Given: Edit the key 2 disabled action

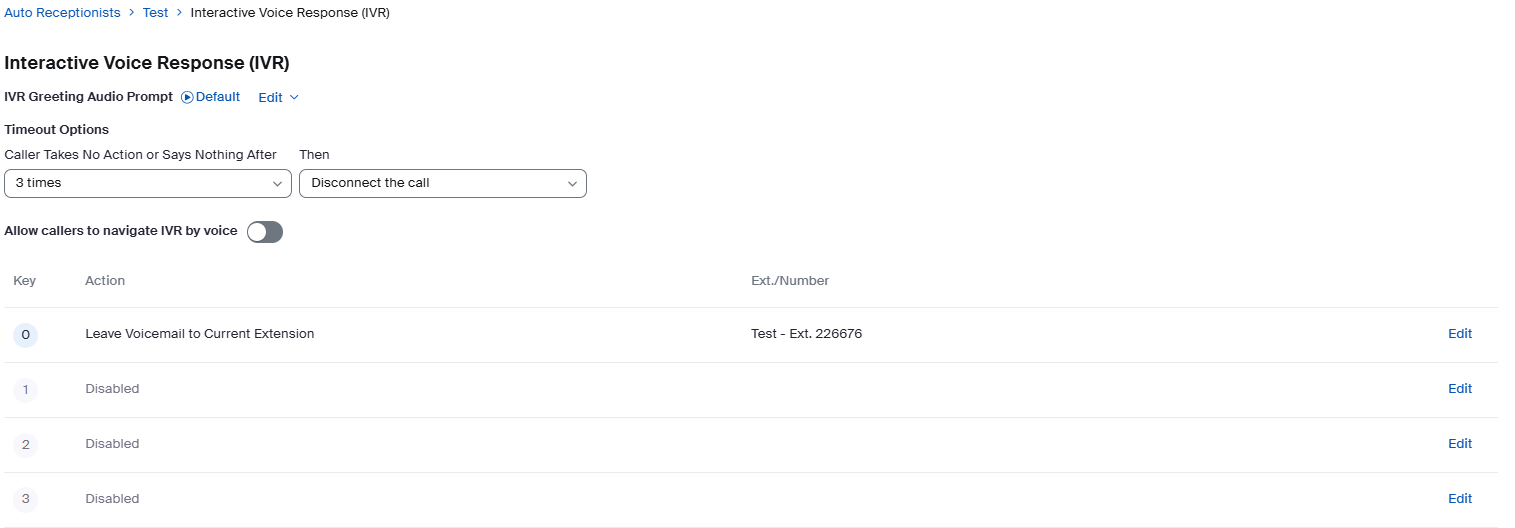Looking at the screenshot, I should 1460,444.
